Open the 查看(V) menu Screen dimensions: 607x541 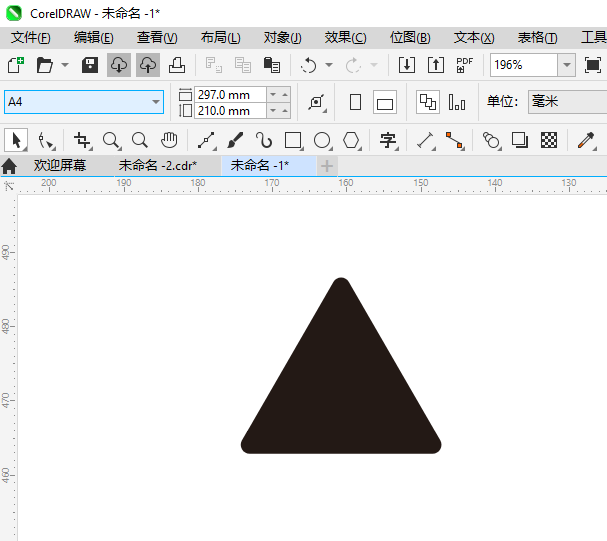click(x=157, y=38)
